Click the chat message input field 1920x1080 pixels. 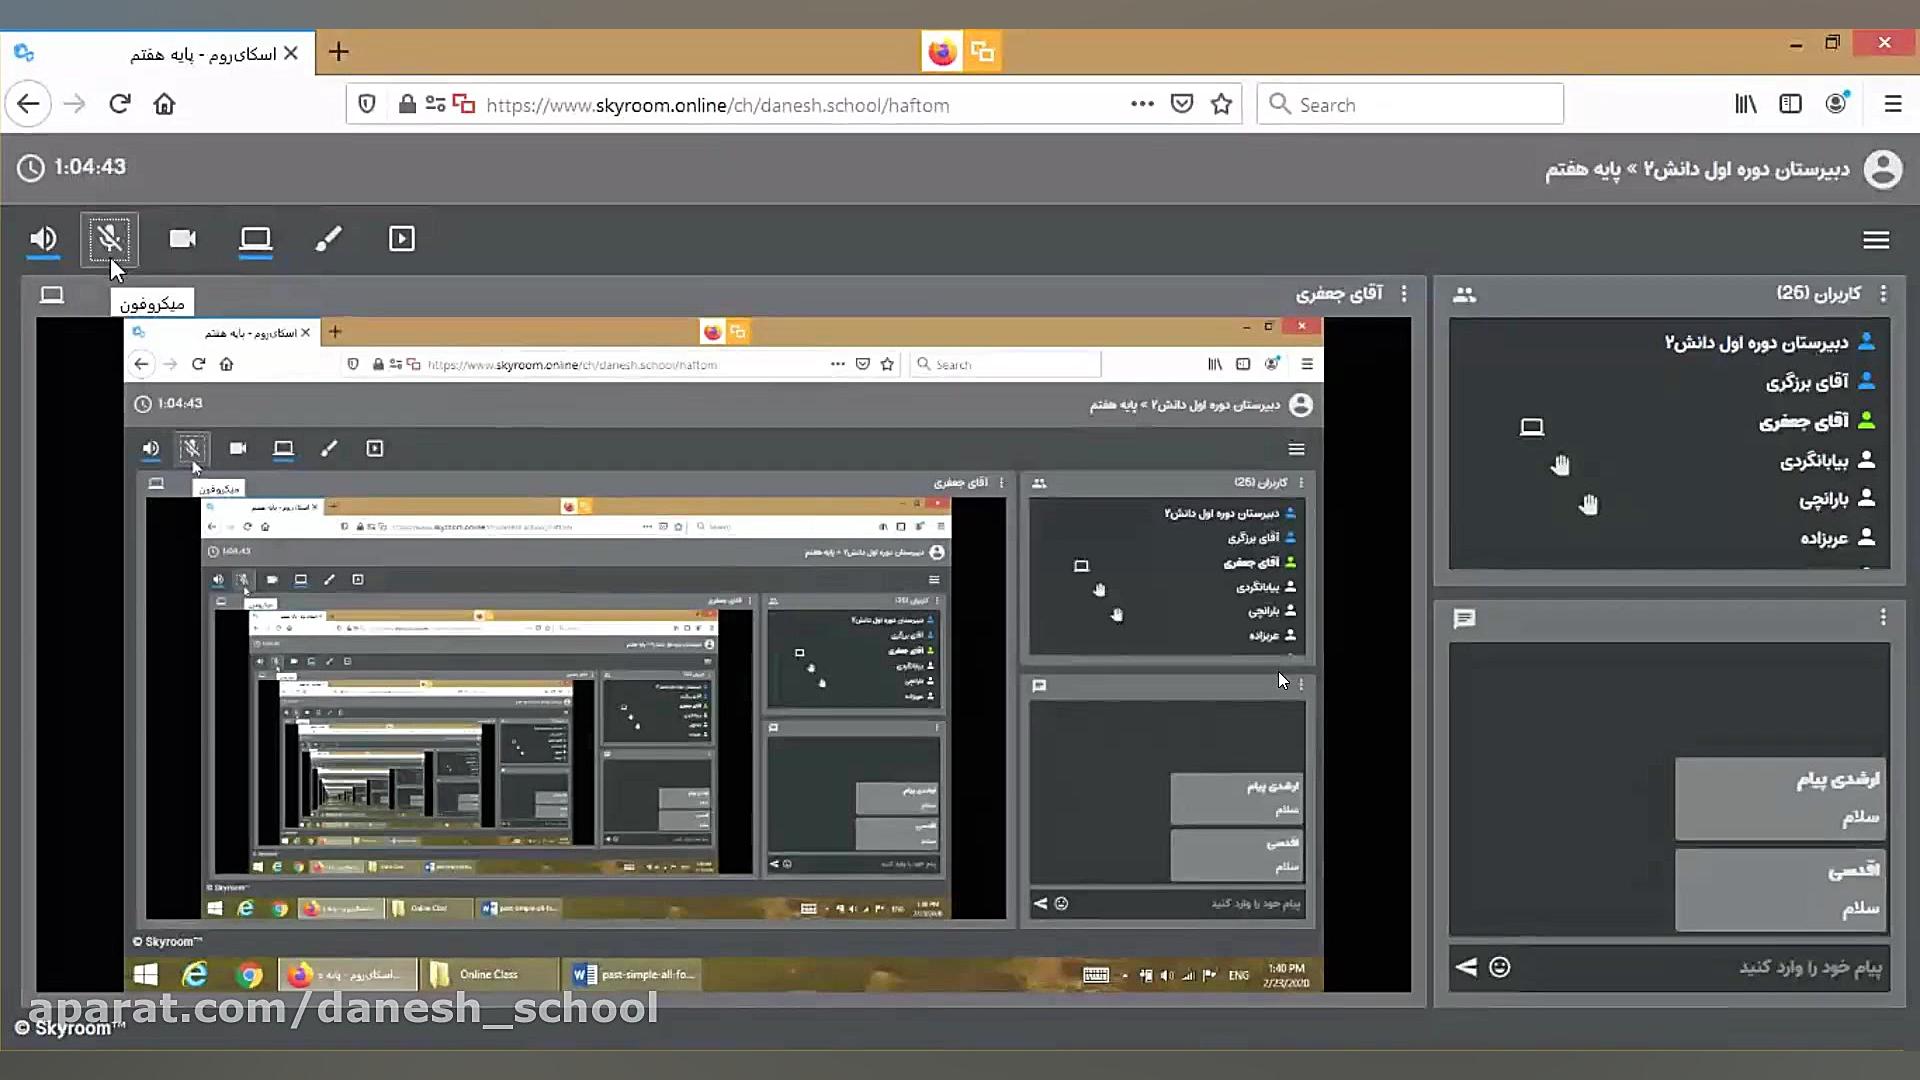click(x=1700, y=967)
